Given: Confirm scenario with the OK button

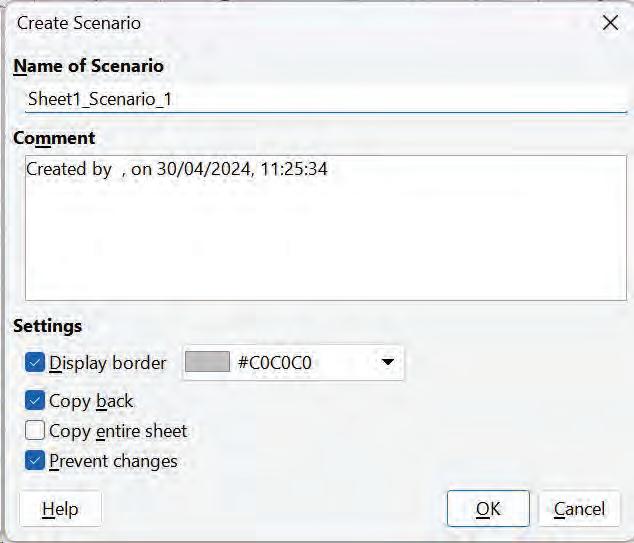Looking at the screenshot, I should [488, 509].
